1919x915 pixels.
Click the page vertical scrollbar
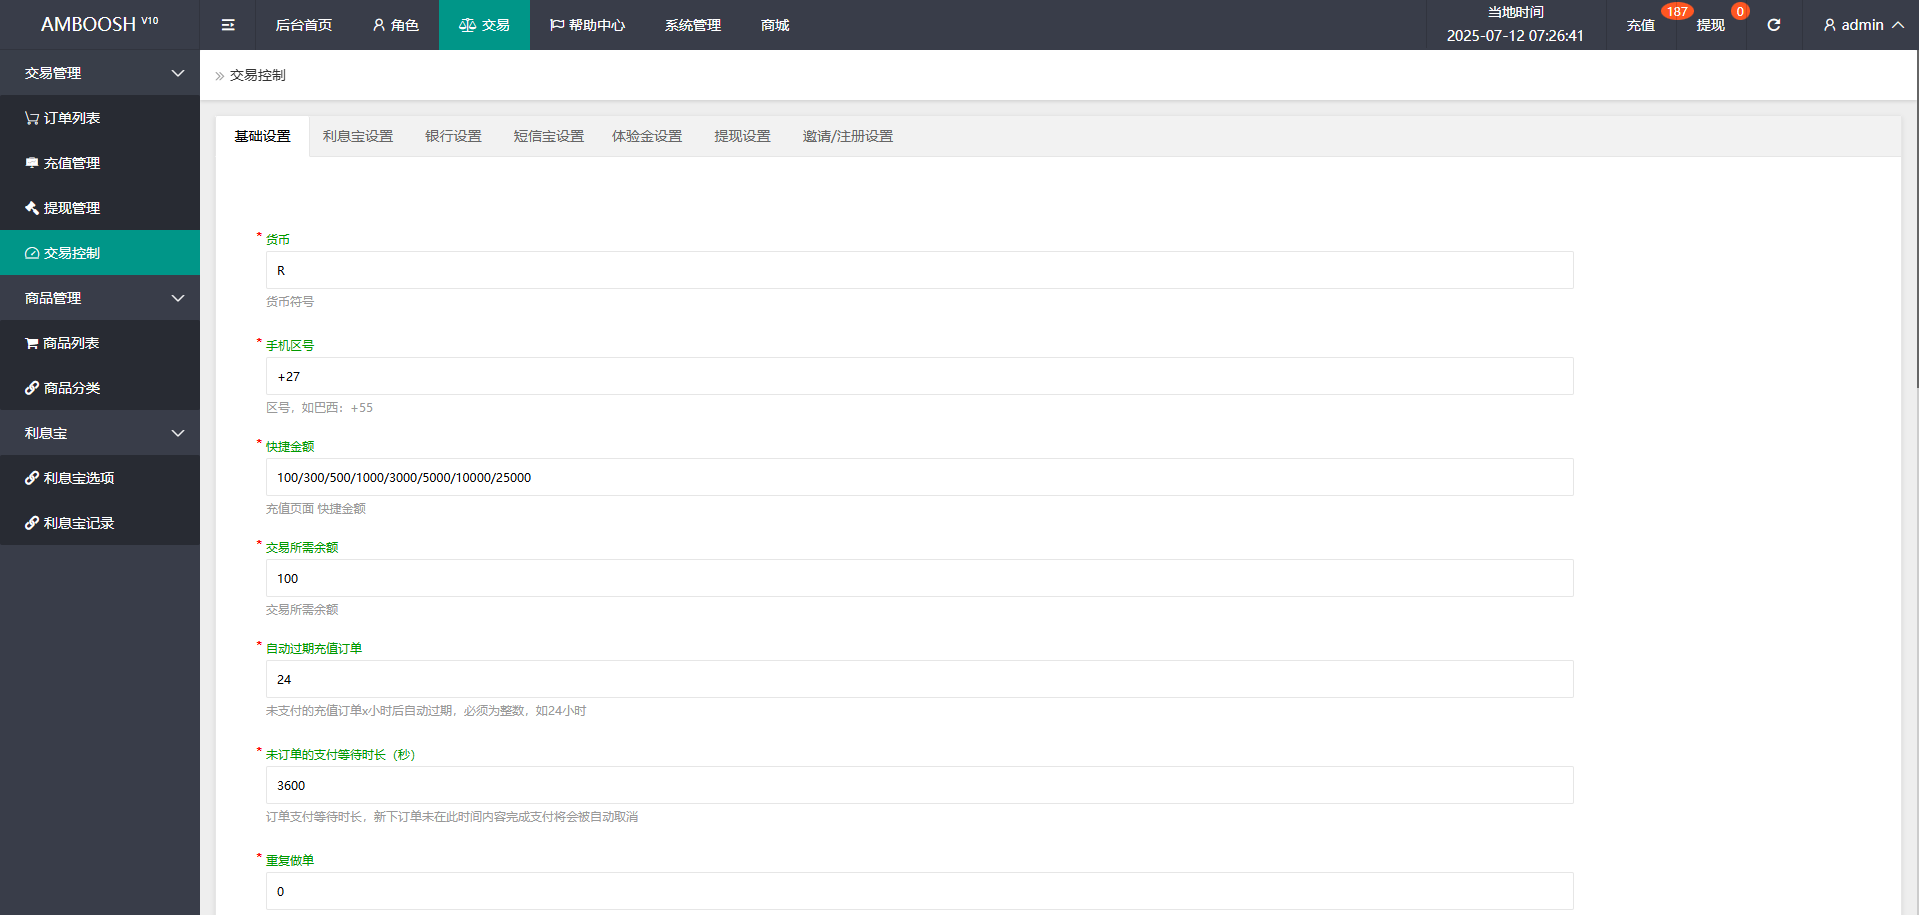coord(1916,220)
